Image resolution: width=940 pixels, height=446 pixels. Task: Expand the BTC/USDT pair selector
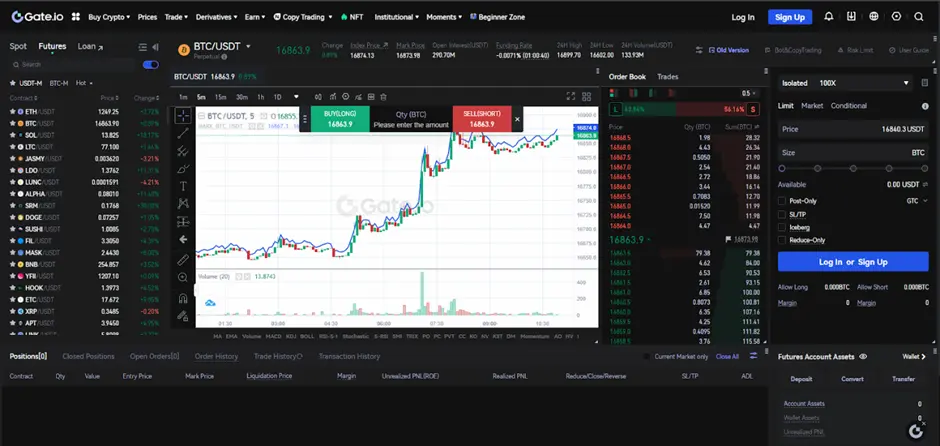[248, 46]
